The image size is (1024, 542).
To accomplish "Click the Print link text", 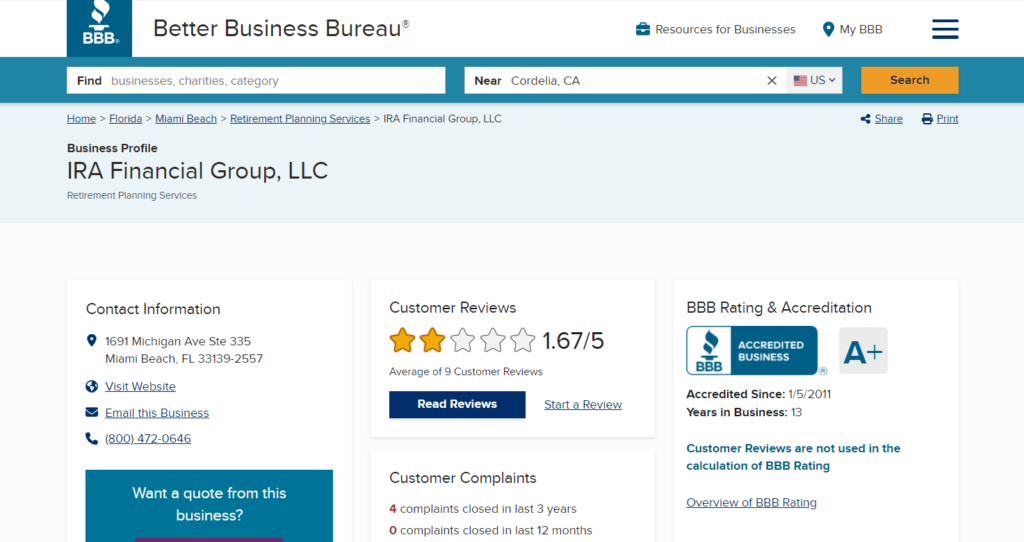I will pyautogui.click(x=947, y=119).
